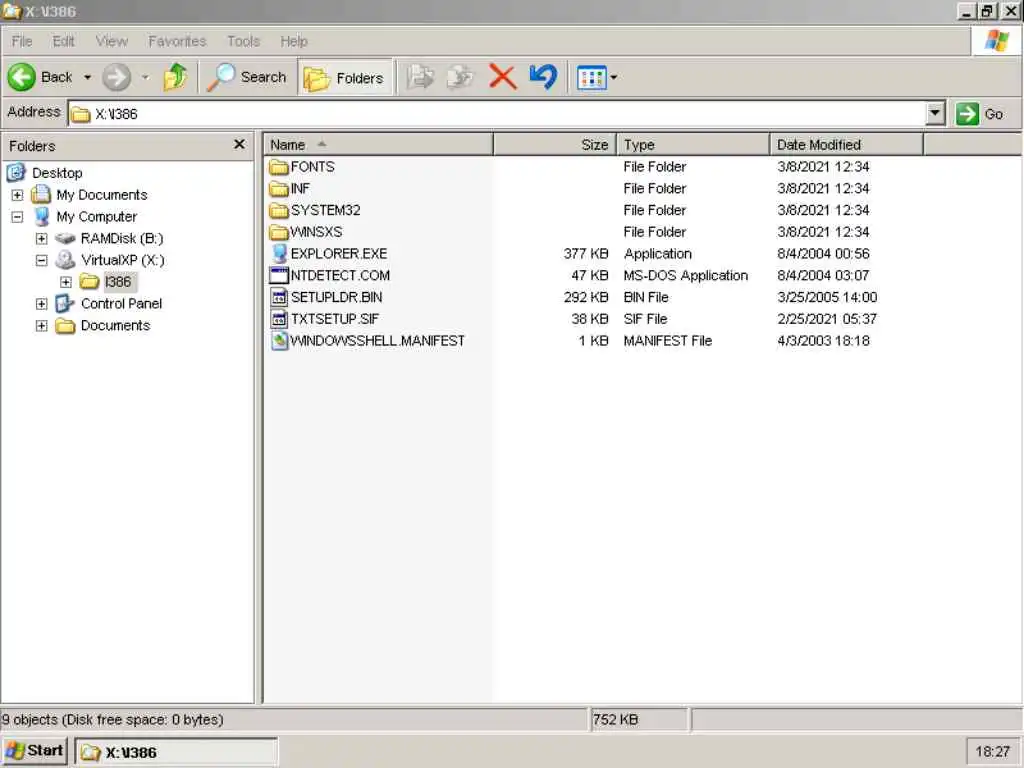
Task: Select the SYSTEM32 folder icon
Action: (279, 210)
